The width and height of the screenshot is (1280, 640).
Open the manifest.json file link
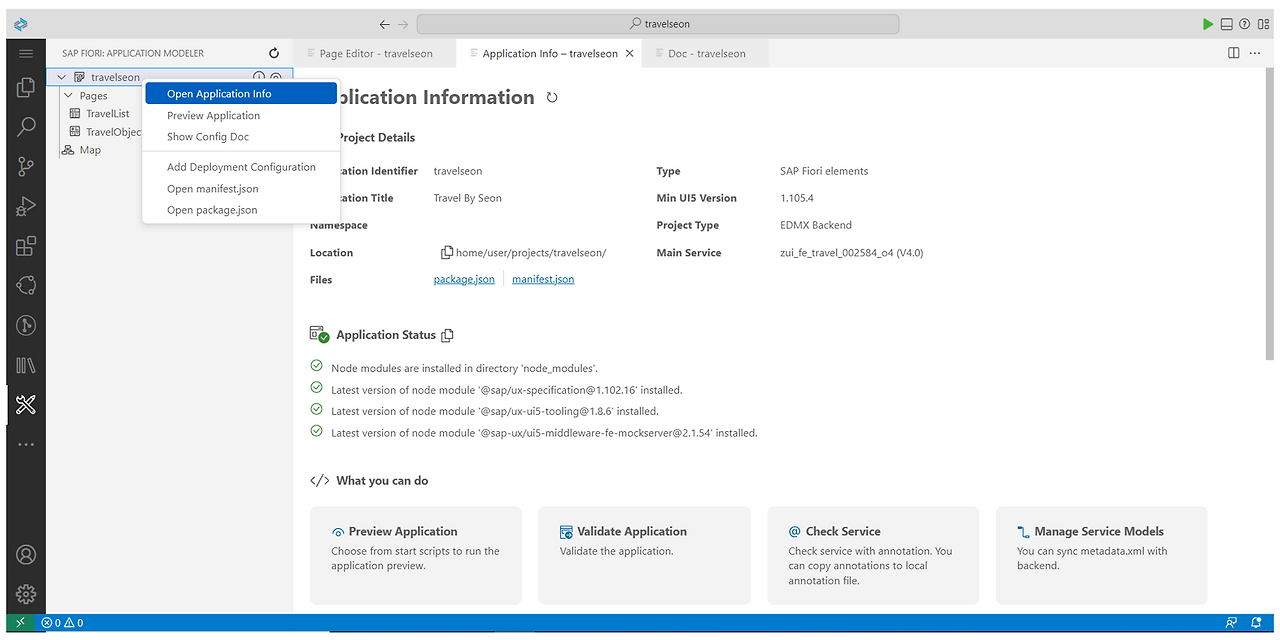pos(543,280)
